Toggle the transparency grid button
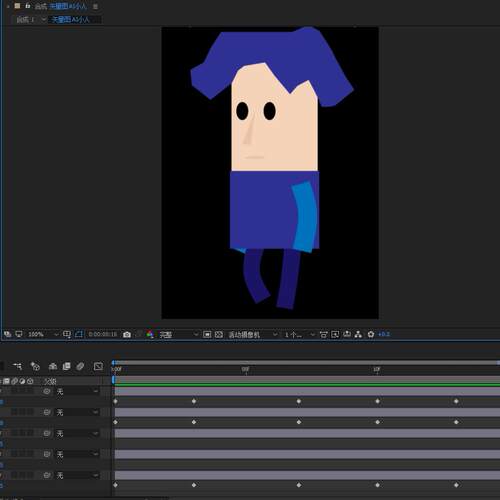 click(219, 334)
